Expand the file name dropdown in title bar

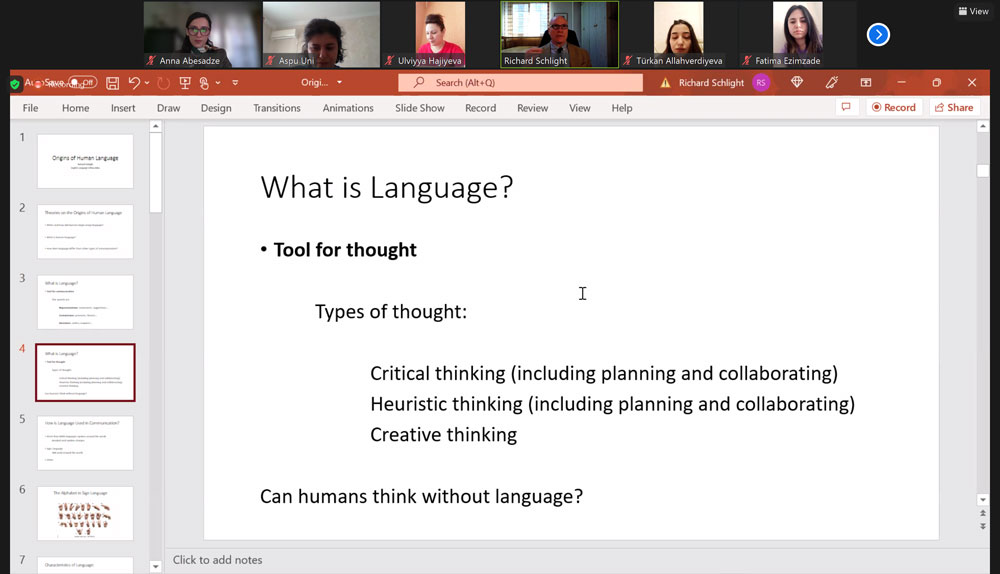(339, 83)
